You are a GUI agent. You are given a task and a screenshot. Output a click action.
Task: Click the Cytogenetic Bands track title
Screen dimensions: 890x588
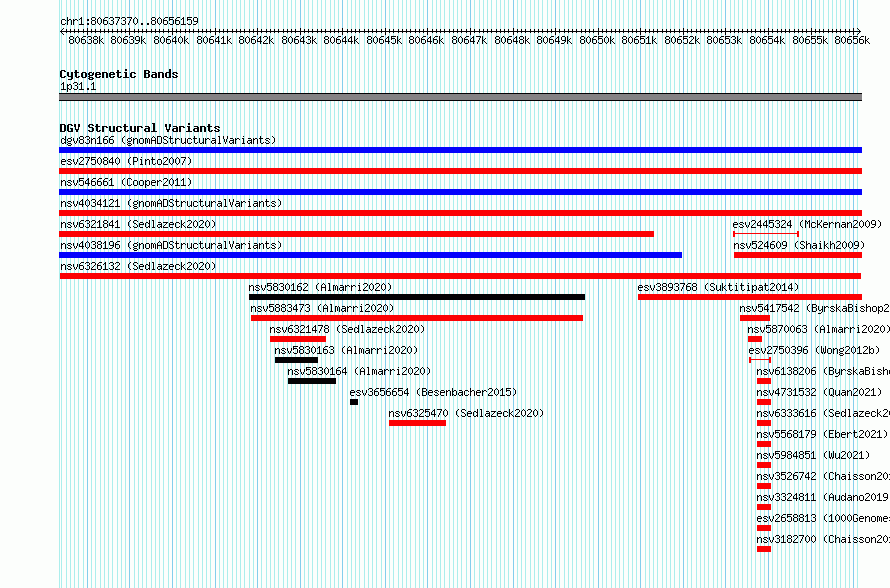click(119, 74)
